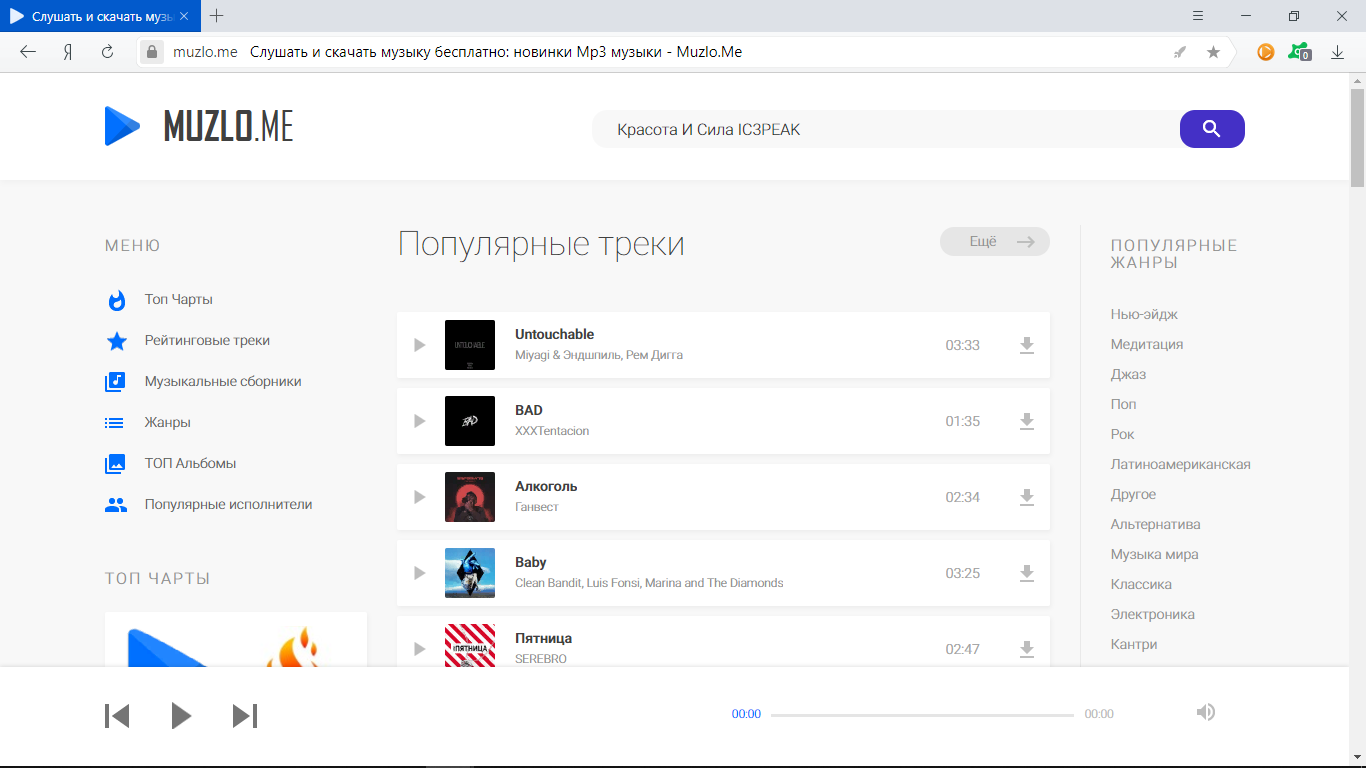Click the green extension icon with badge

pyautogui.click(x=1300, y=52)
